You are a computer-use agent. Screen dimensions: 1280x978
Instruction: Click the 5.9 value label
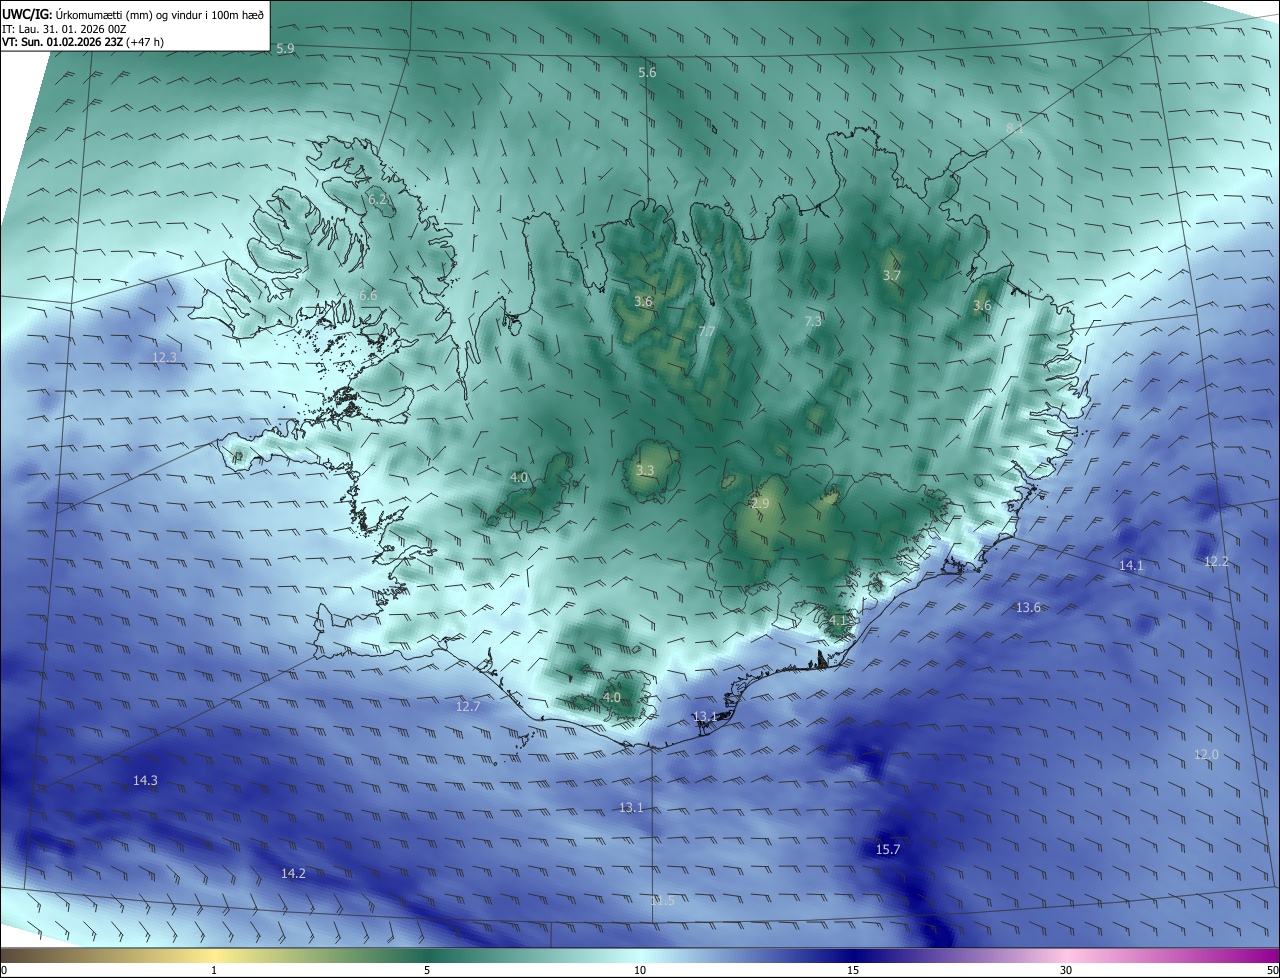[286, 49]
